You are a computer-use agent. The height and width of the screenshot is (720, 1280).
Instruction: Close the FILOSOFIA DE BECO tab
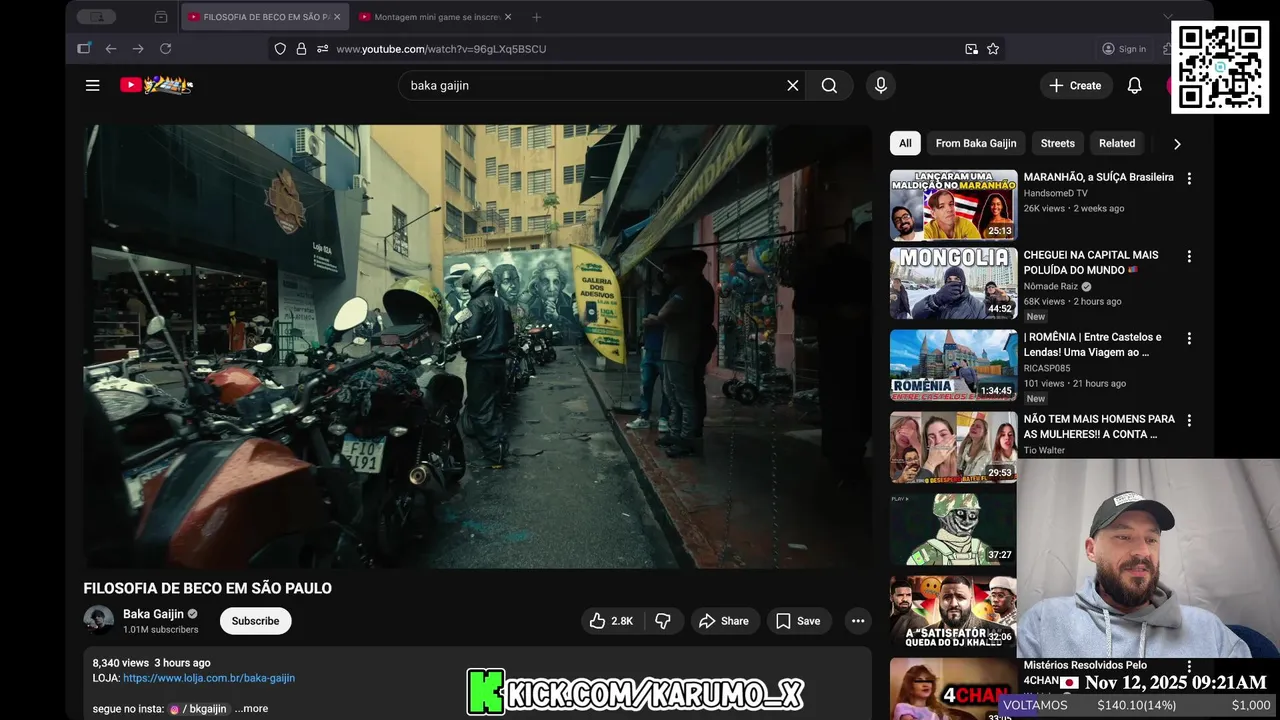click(337, 17)
